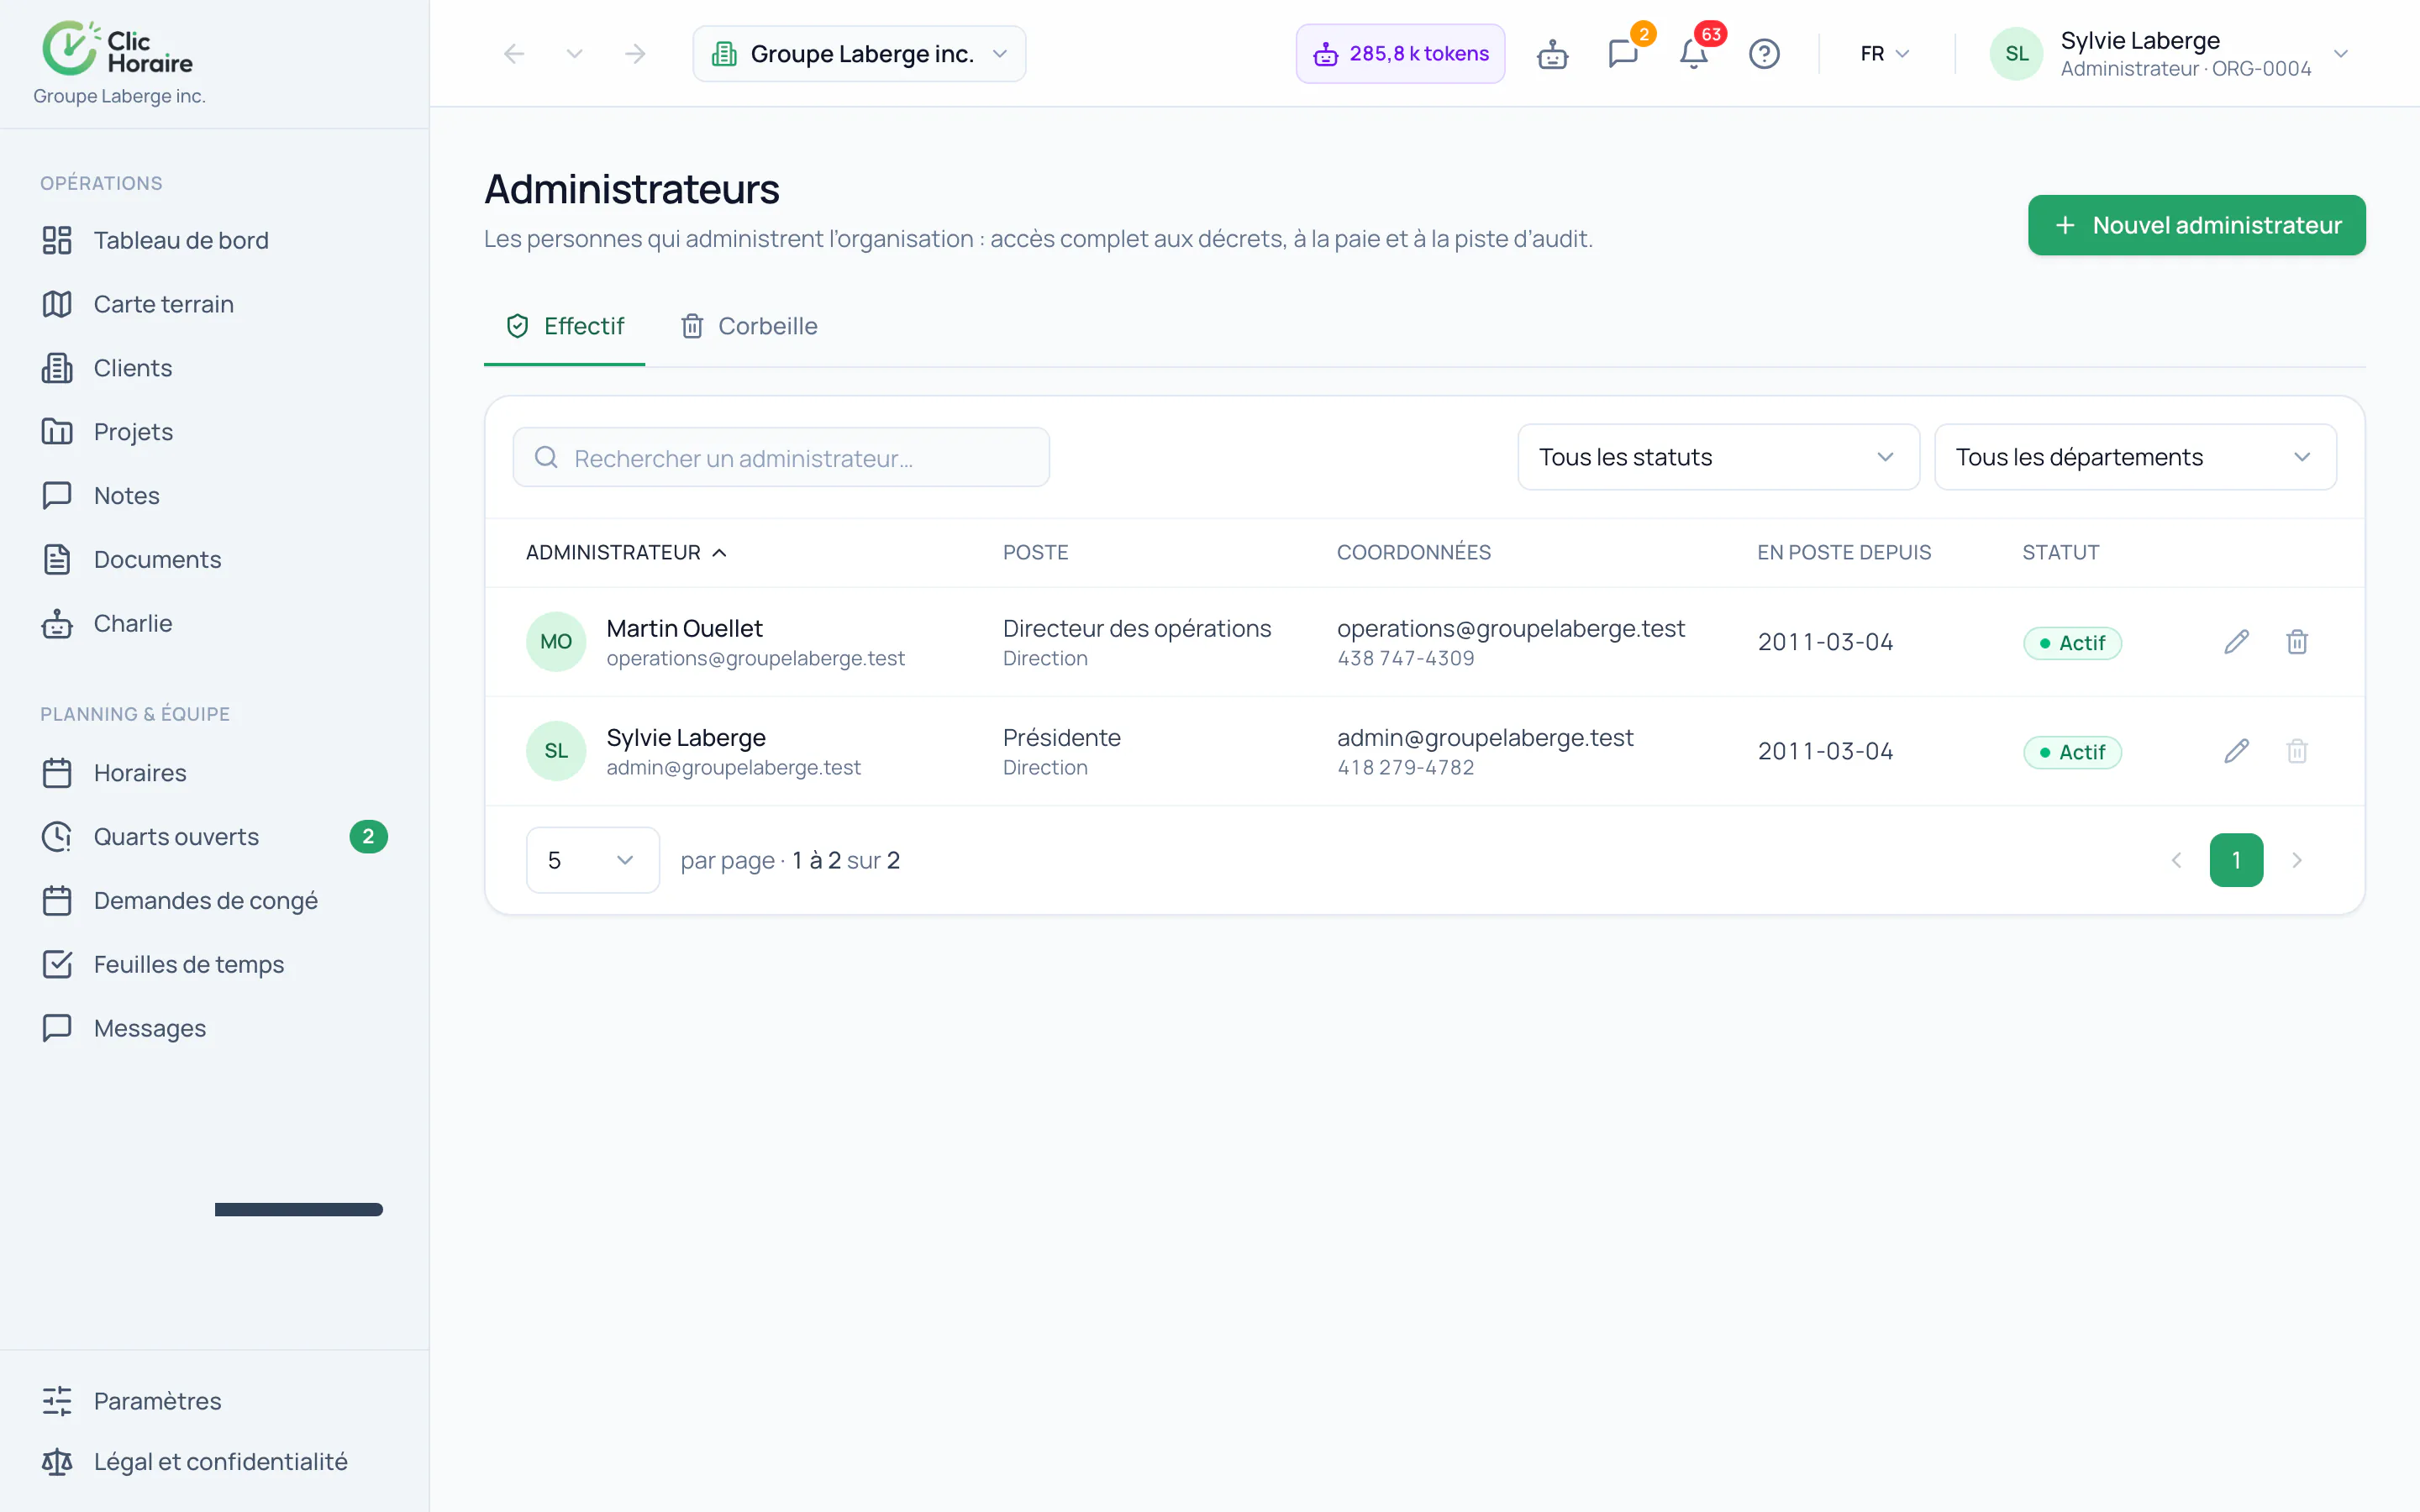Click Actif status of Martin Ouellet

click(2072, 643)
